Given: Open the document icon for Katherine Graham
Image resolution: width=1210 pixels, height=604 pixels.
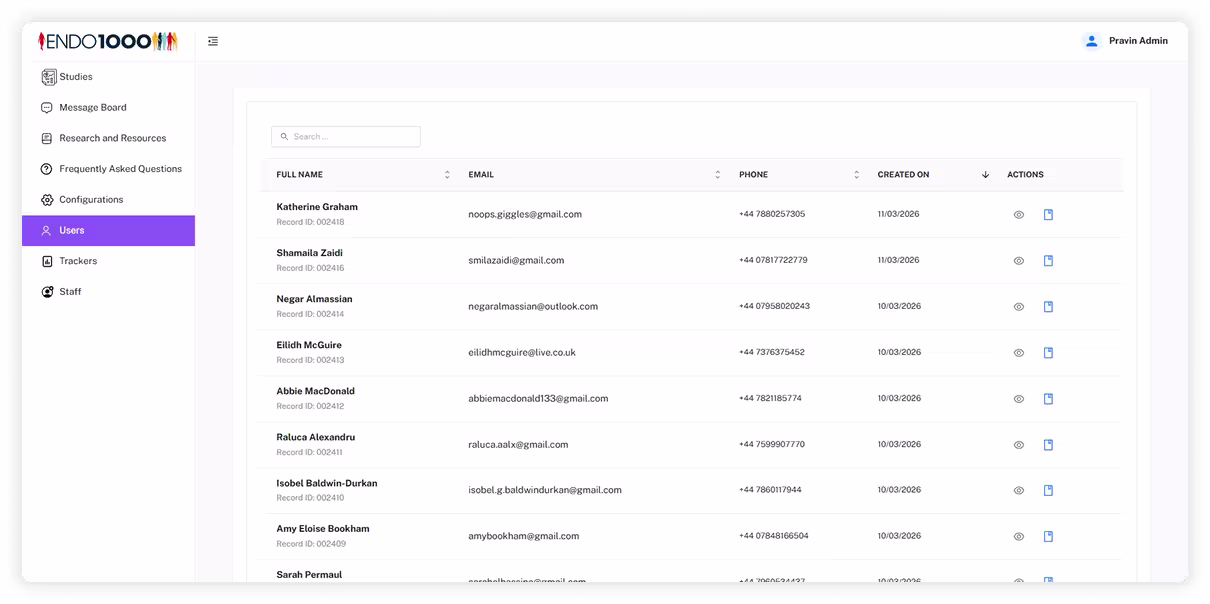Looking at the screenshot, I should pos(1048,213).
